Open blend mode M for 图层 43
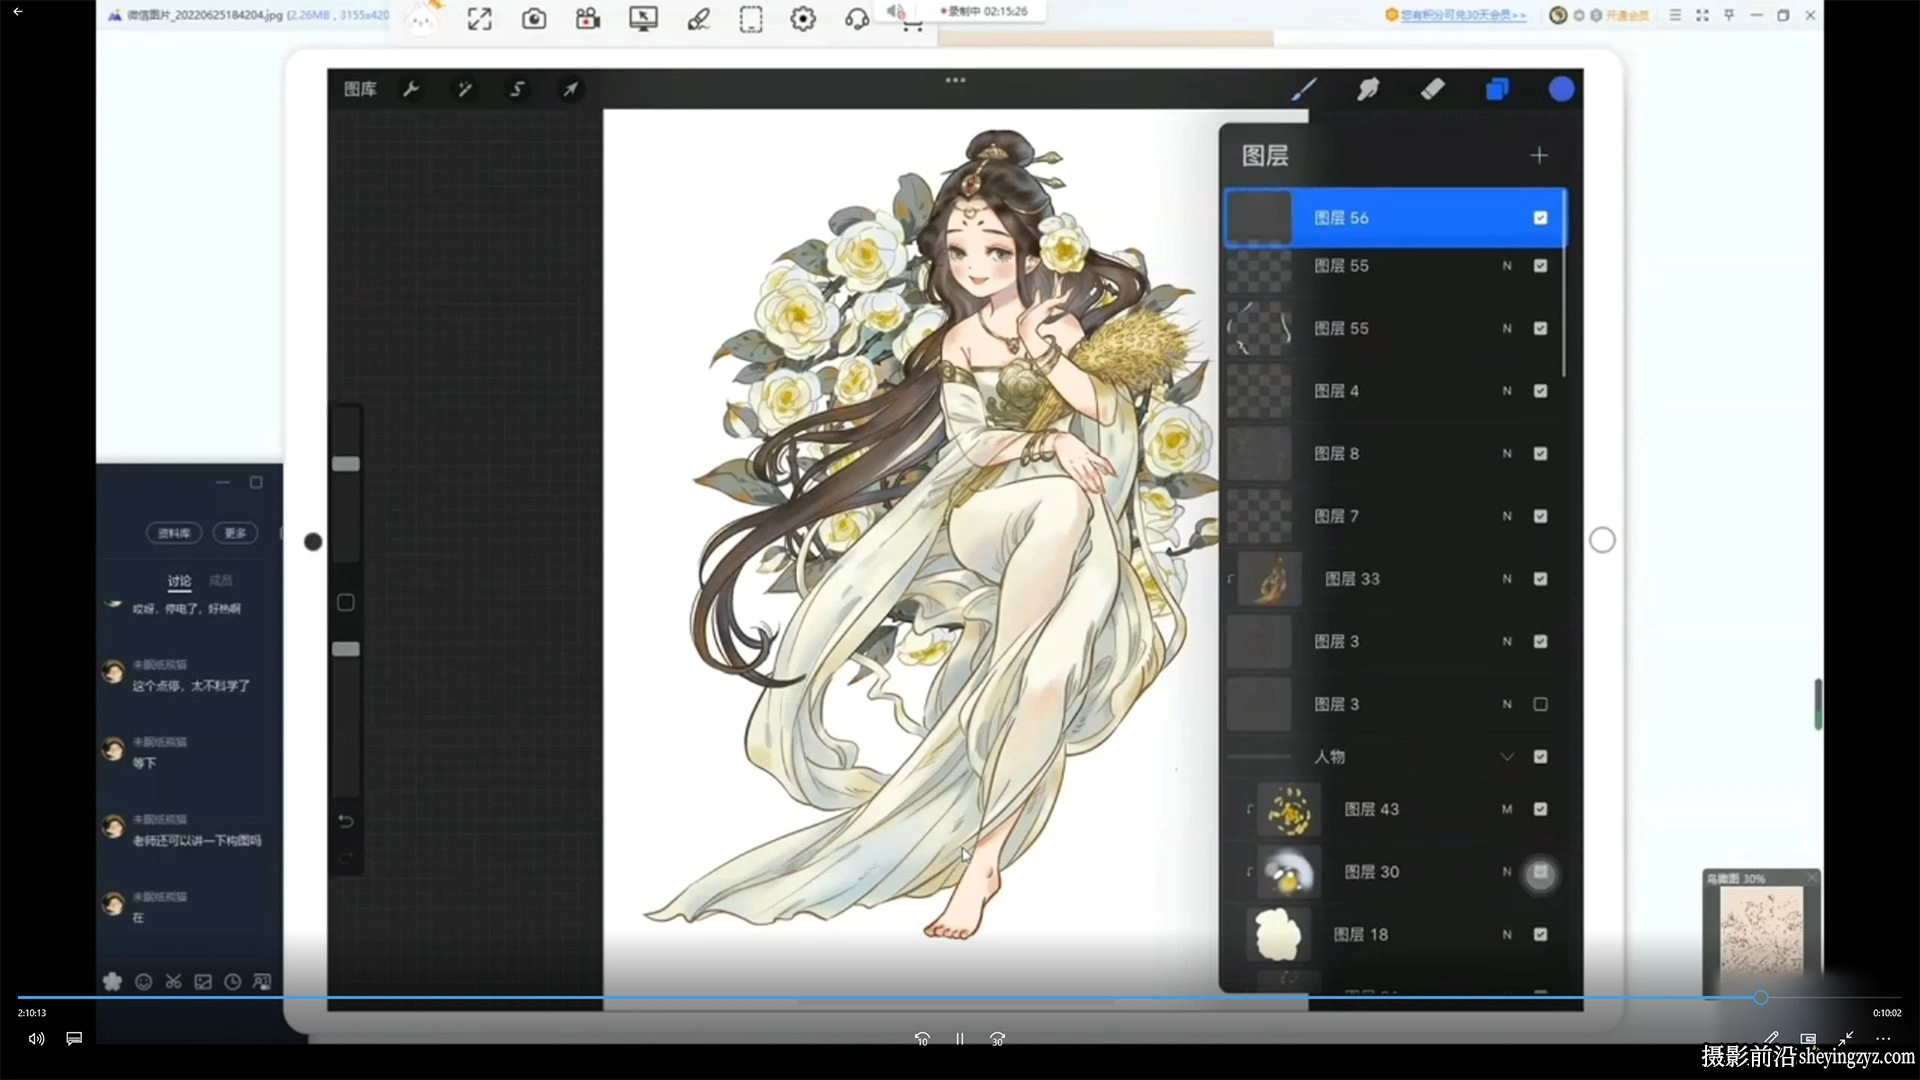 tap(1507, 809)
